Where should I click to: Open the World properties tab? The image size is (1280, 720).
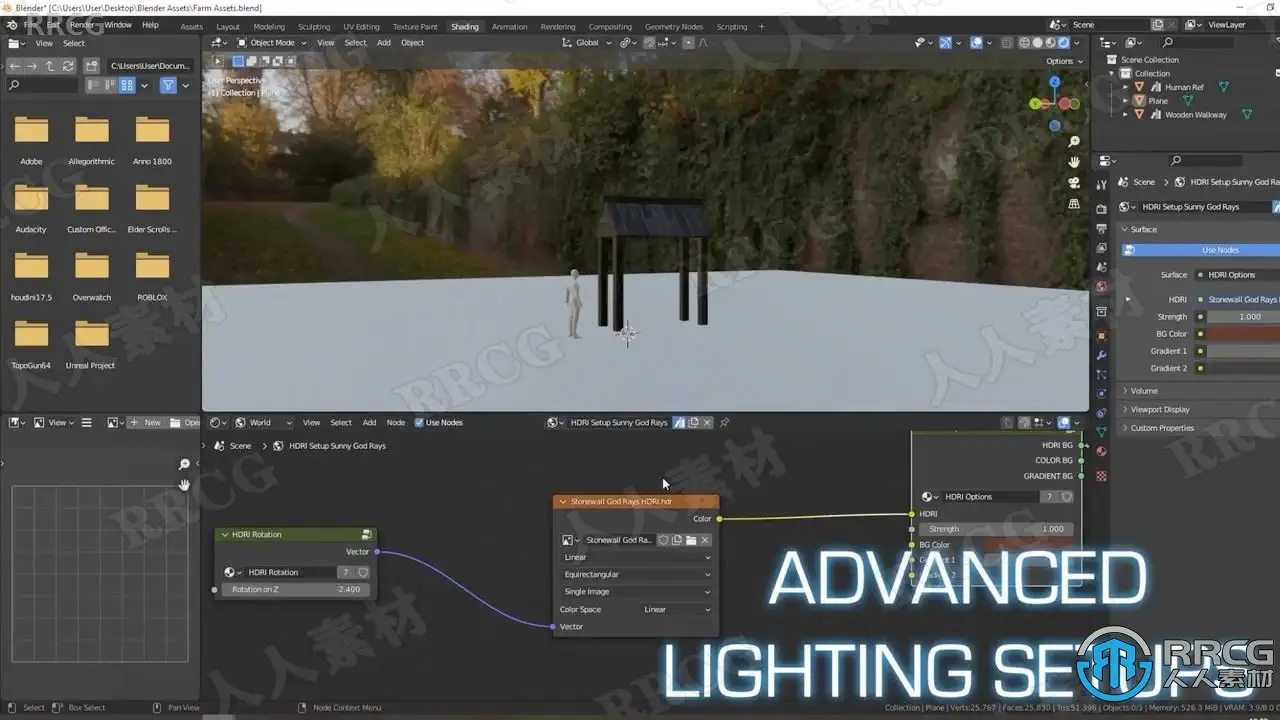[1101, 287]
